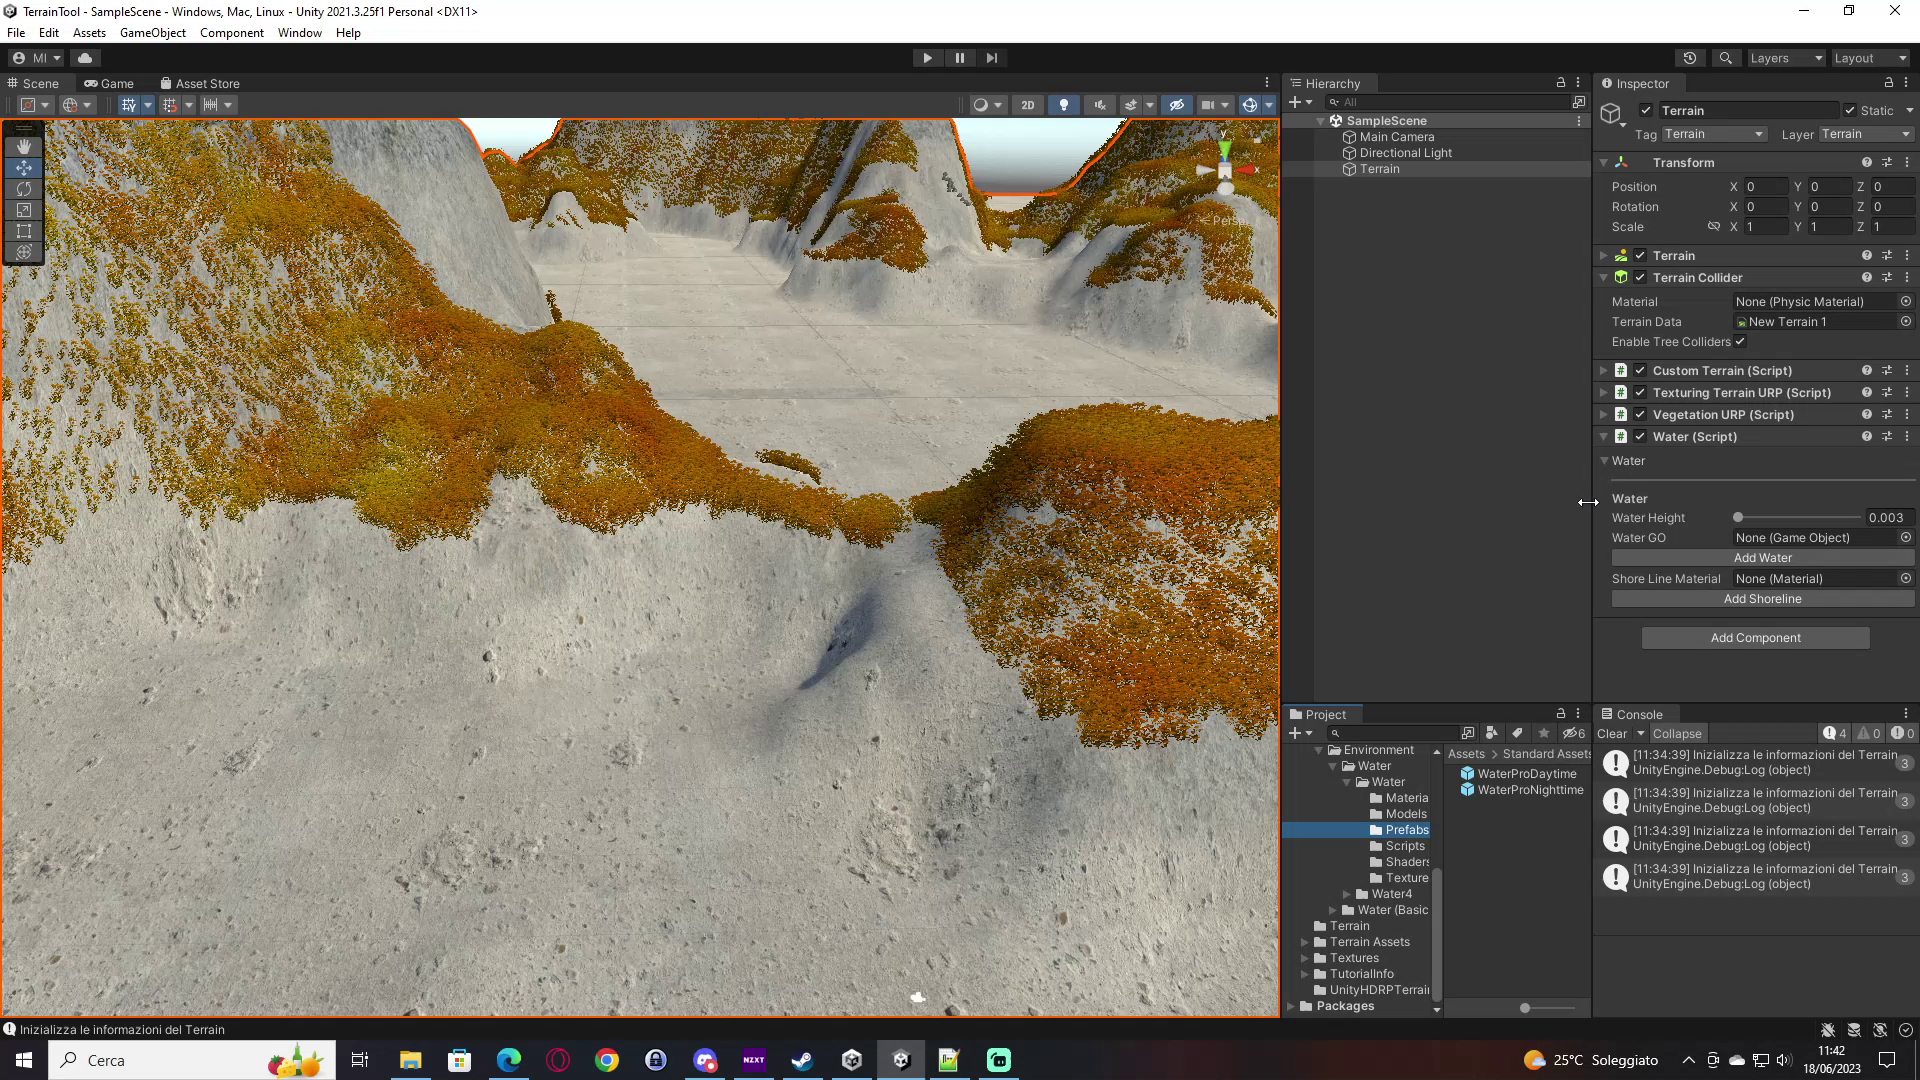Toggle scene visibility eye icon
Viewport: 1920px width, 1080px height.
coord(1176,105)
